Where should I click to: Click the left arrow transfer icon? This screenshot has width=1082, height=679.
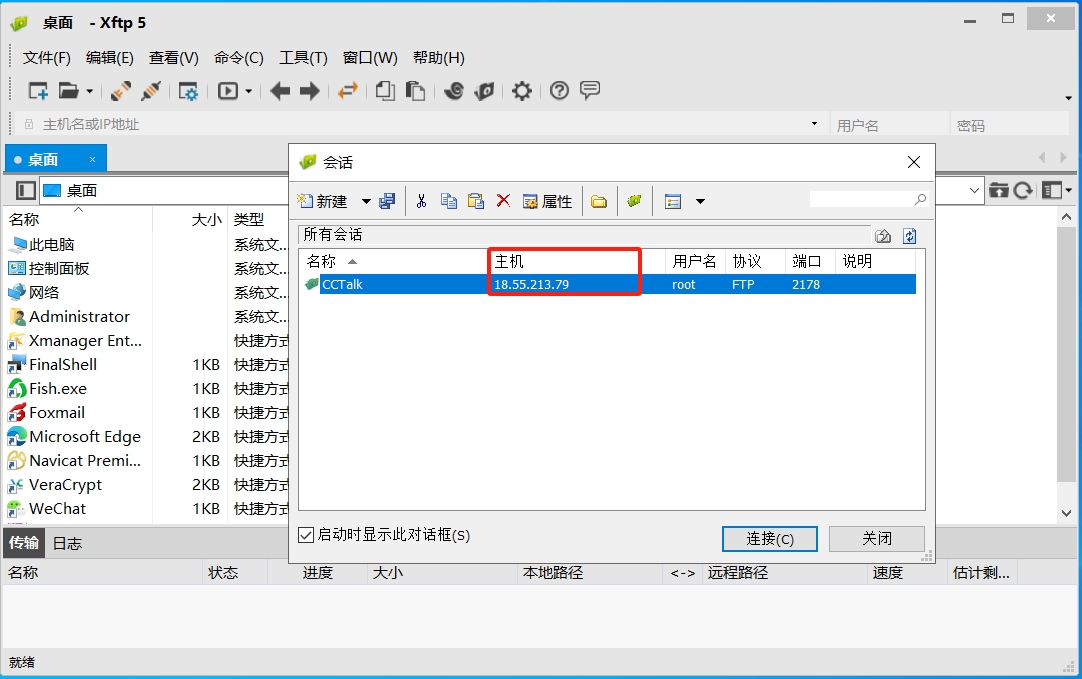279,90
